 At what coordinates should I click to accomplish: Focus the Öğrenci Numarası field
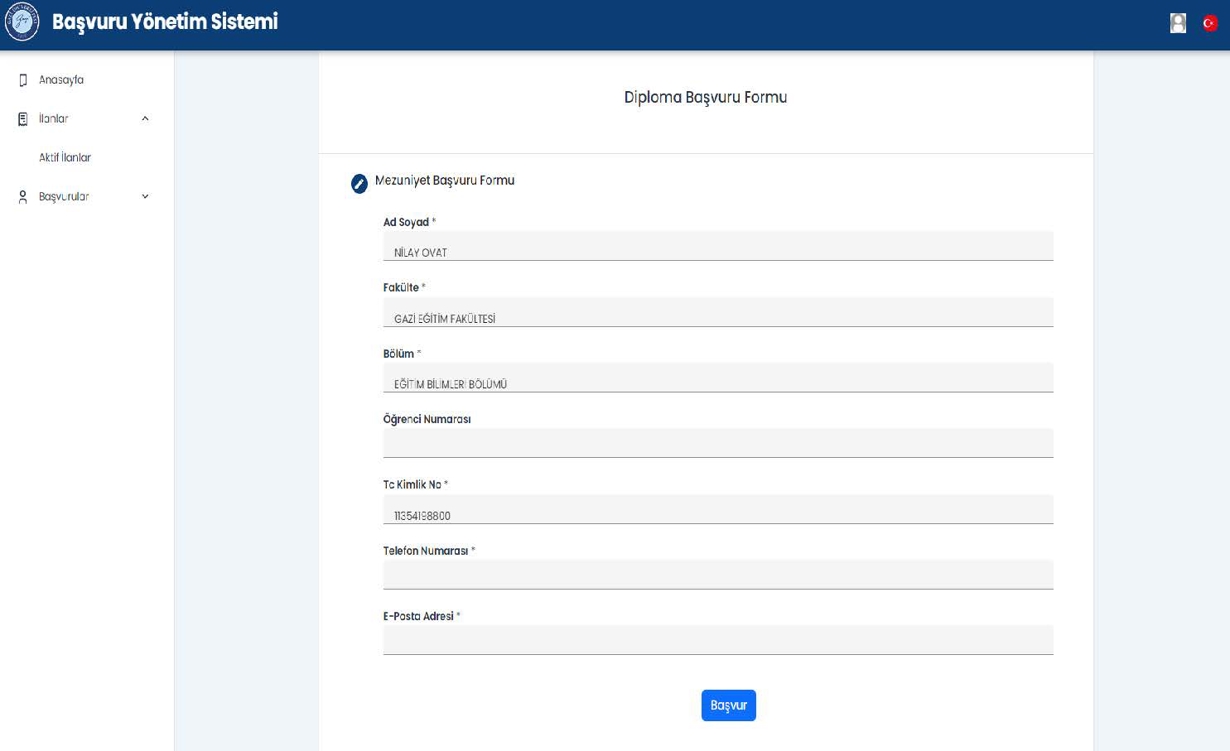(x=718, y=443)
